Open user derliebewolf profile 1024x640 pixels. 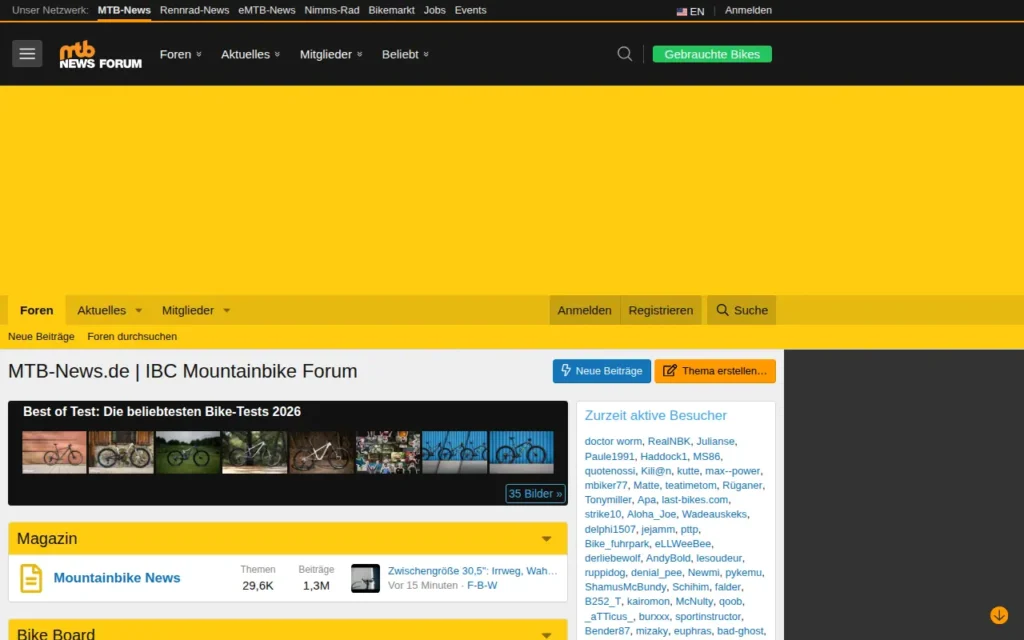pyautogui.click(x=612, y=558)
